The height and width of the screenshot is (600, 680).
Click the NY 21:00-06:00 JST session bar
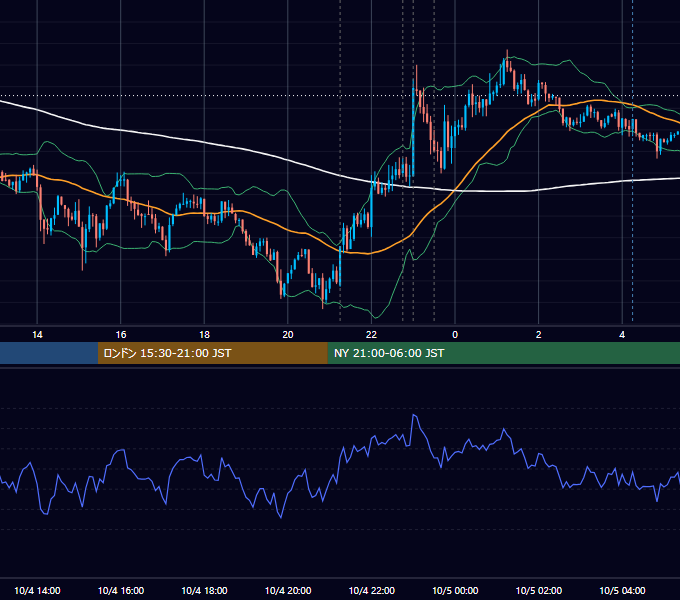click(503, 353)
